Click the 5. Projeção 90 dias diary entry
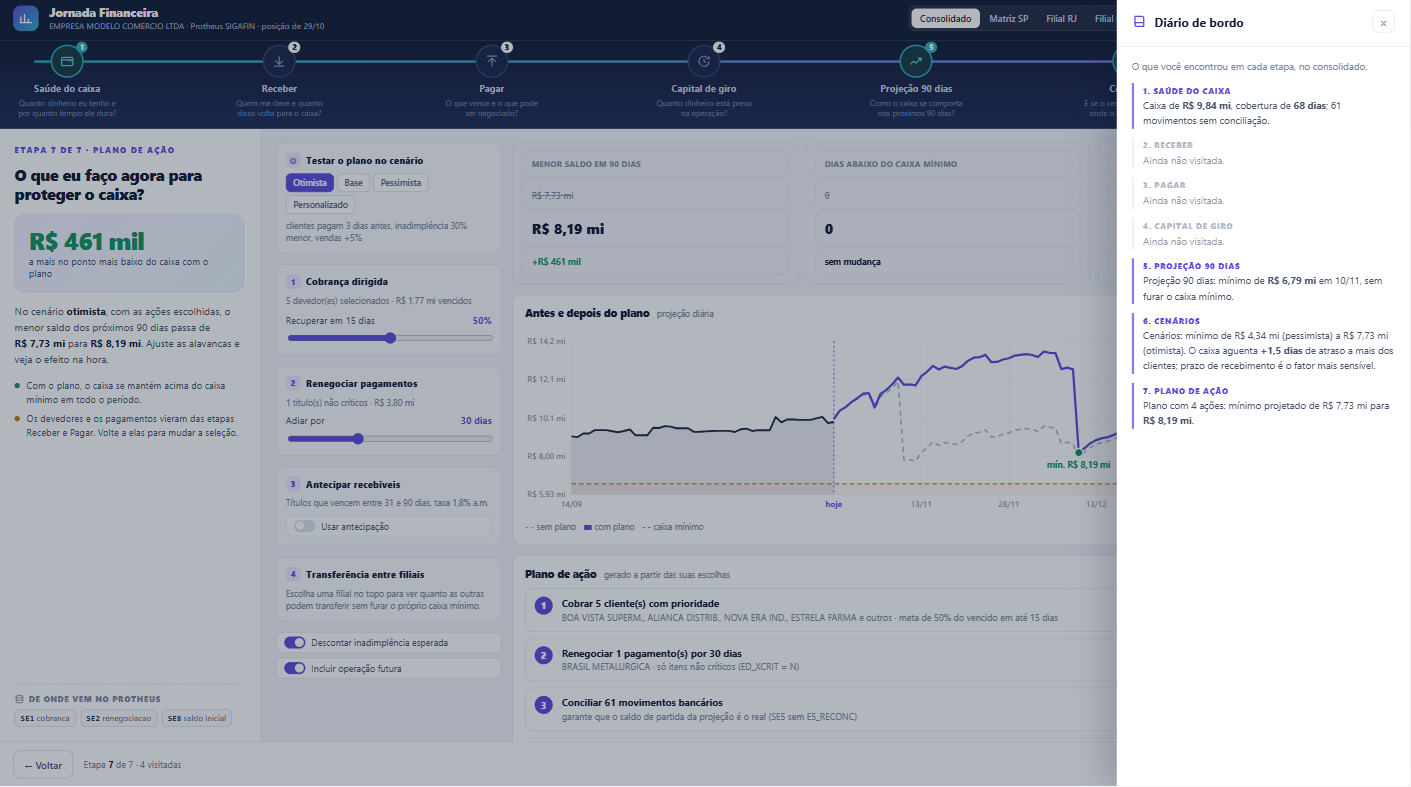This screenshot has height=787, width=1411. click(x=1263, y=281)
